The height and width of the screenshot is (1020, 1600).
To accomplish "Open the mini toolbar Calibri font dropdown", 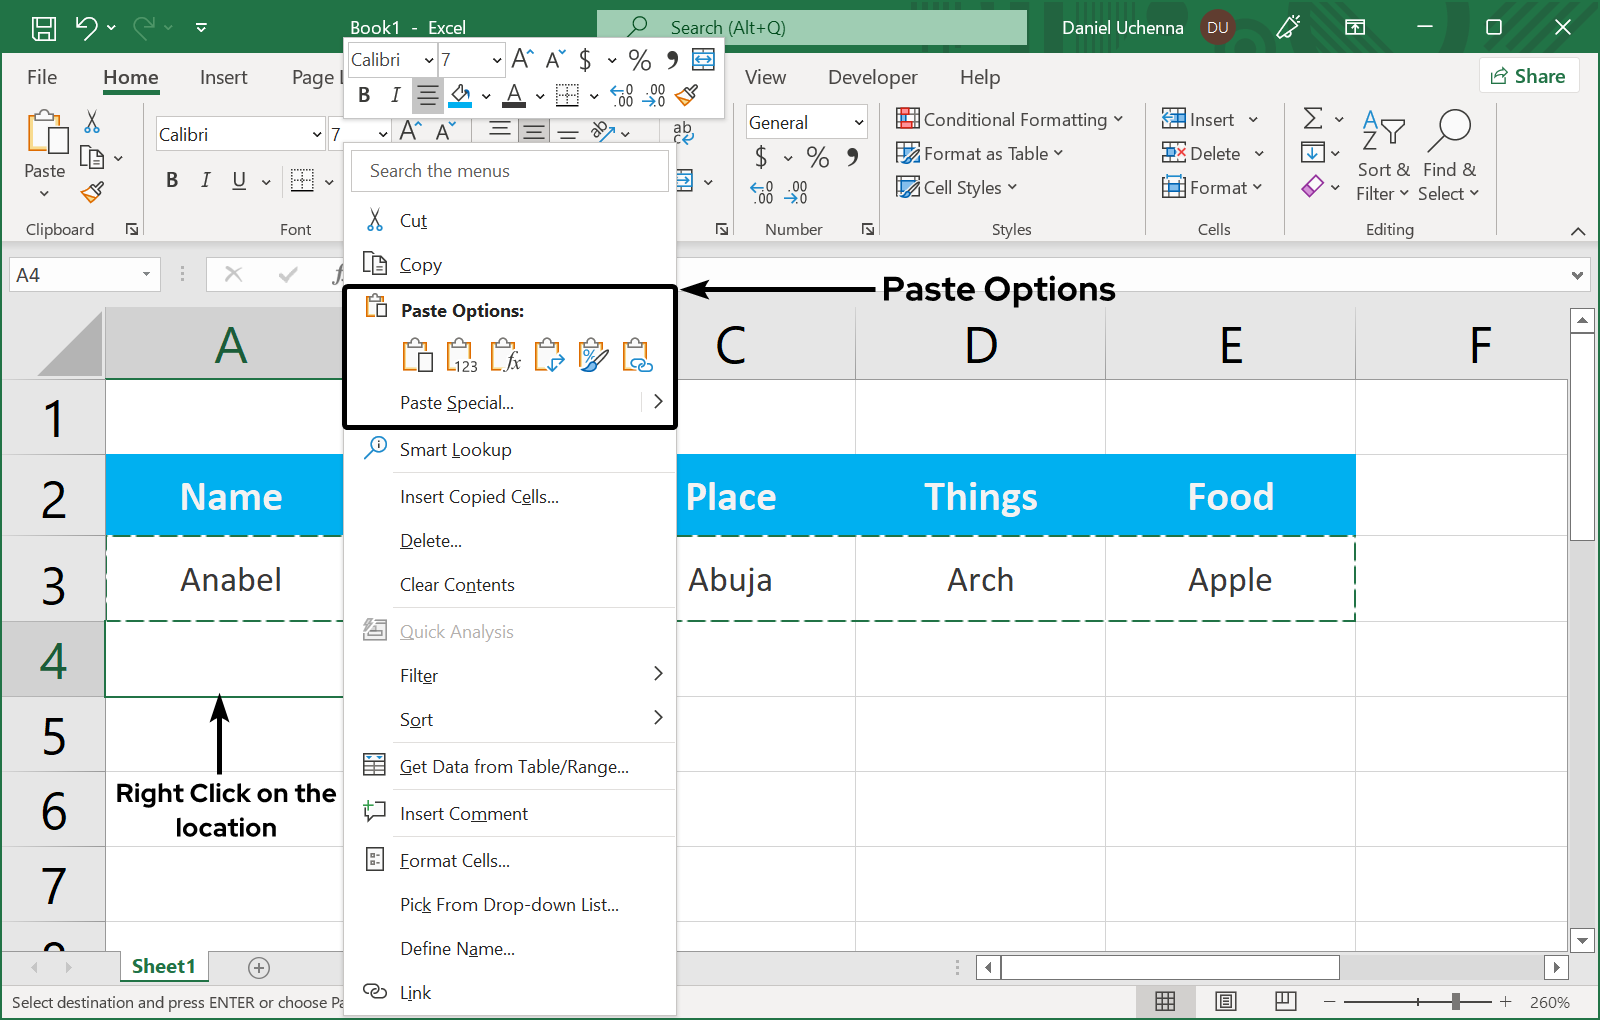I will 429,60.
